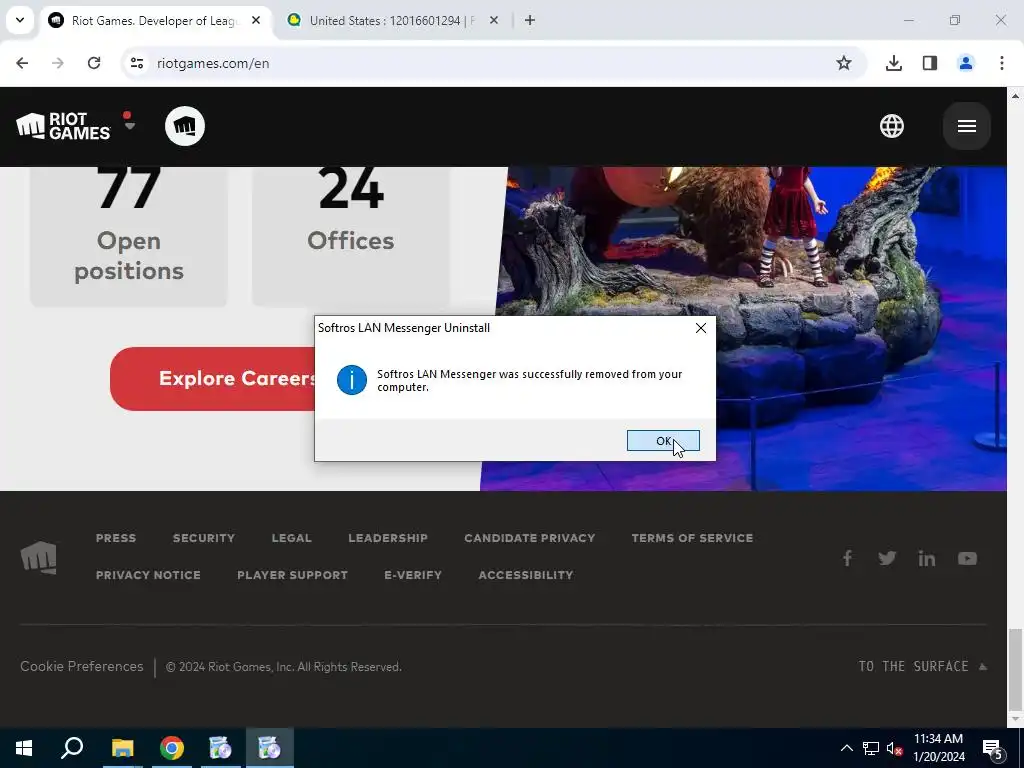Screen dimensions: 1024x768
Task: Open the Chrome side panel
Action: (x=930, y=63)
